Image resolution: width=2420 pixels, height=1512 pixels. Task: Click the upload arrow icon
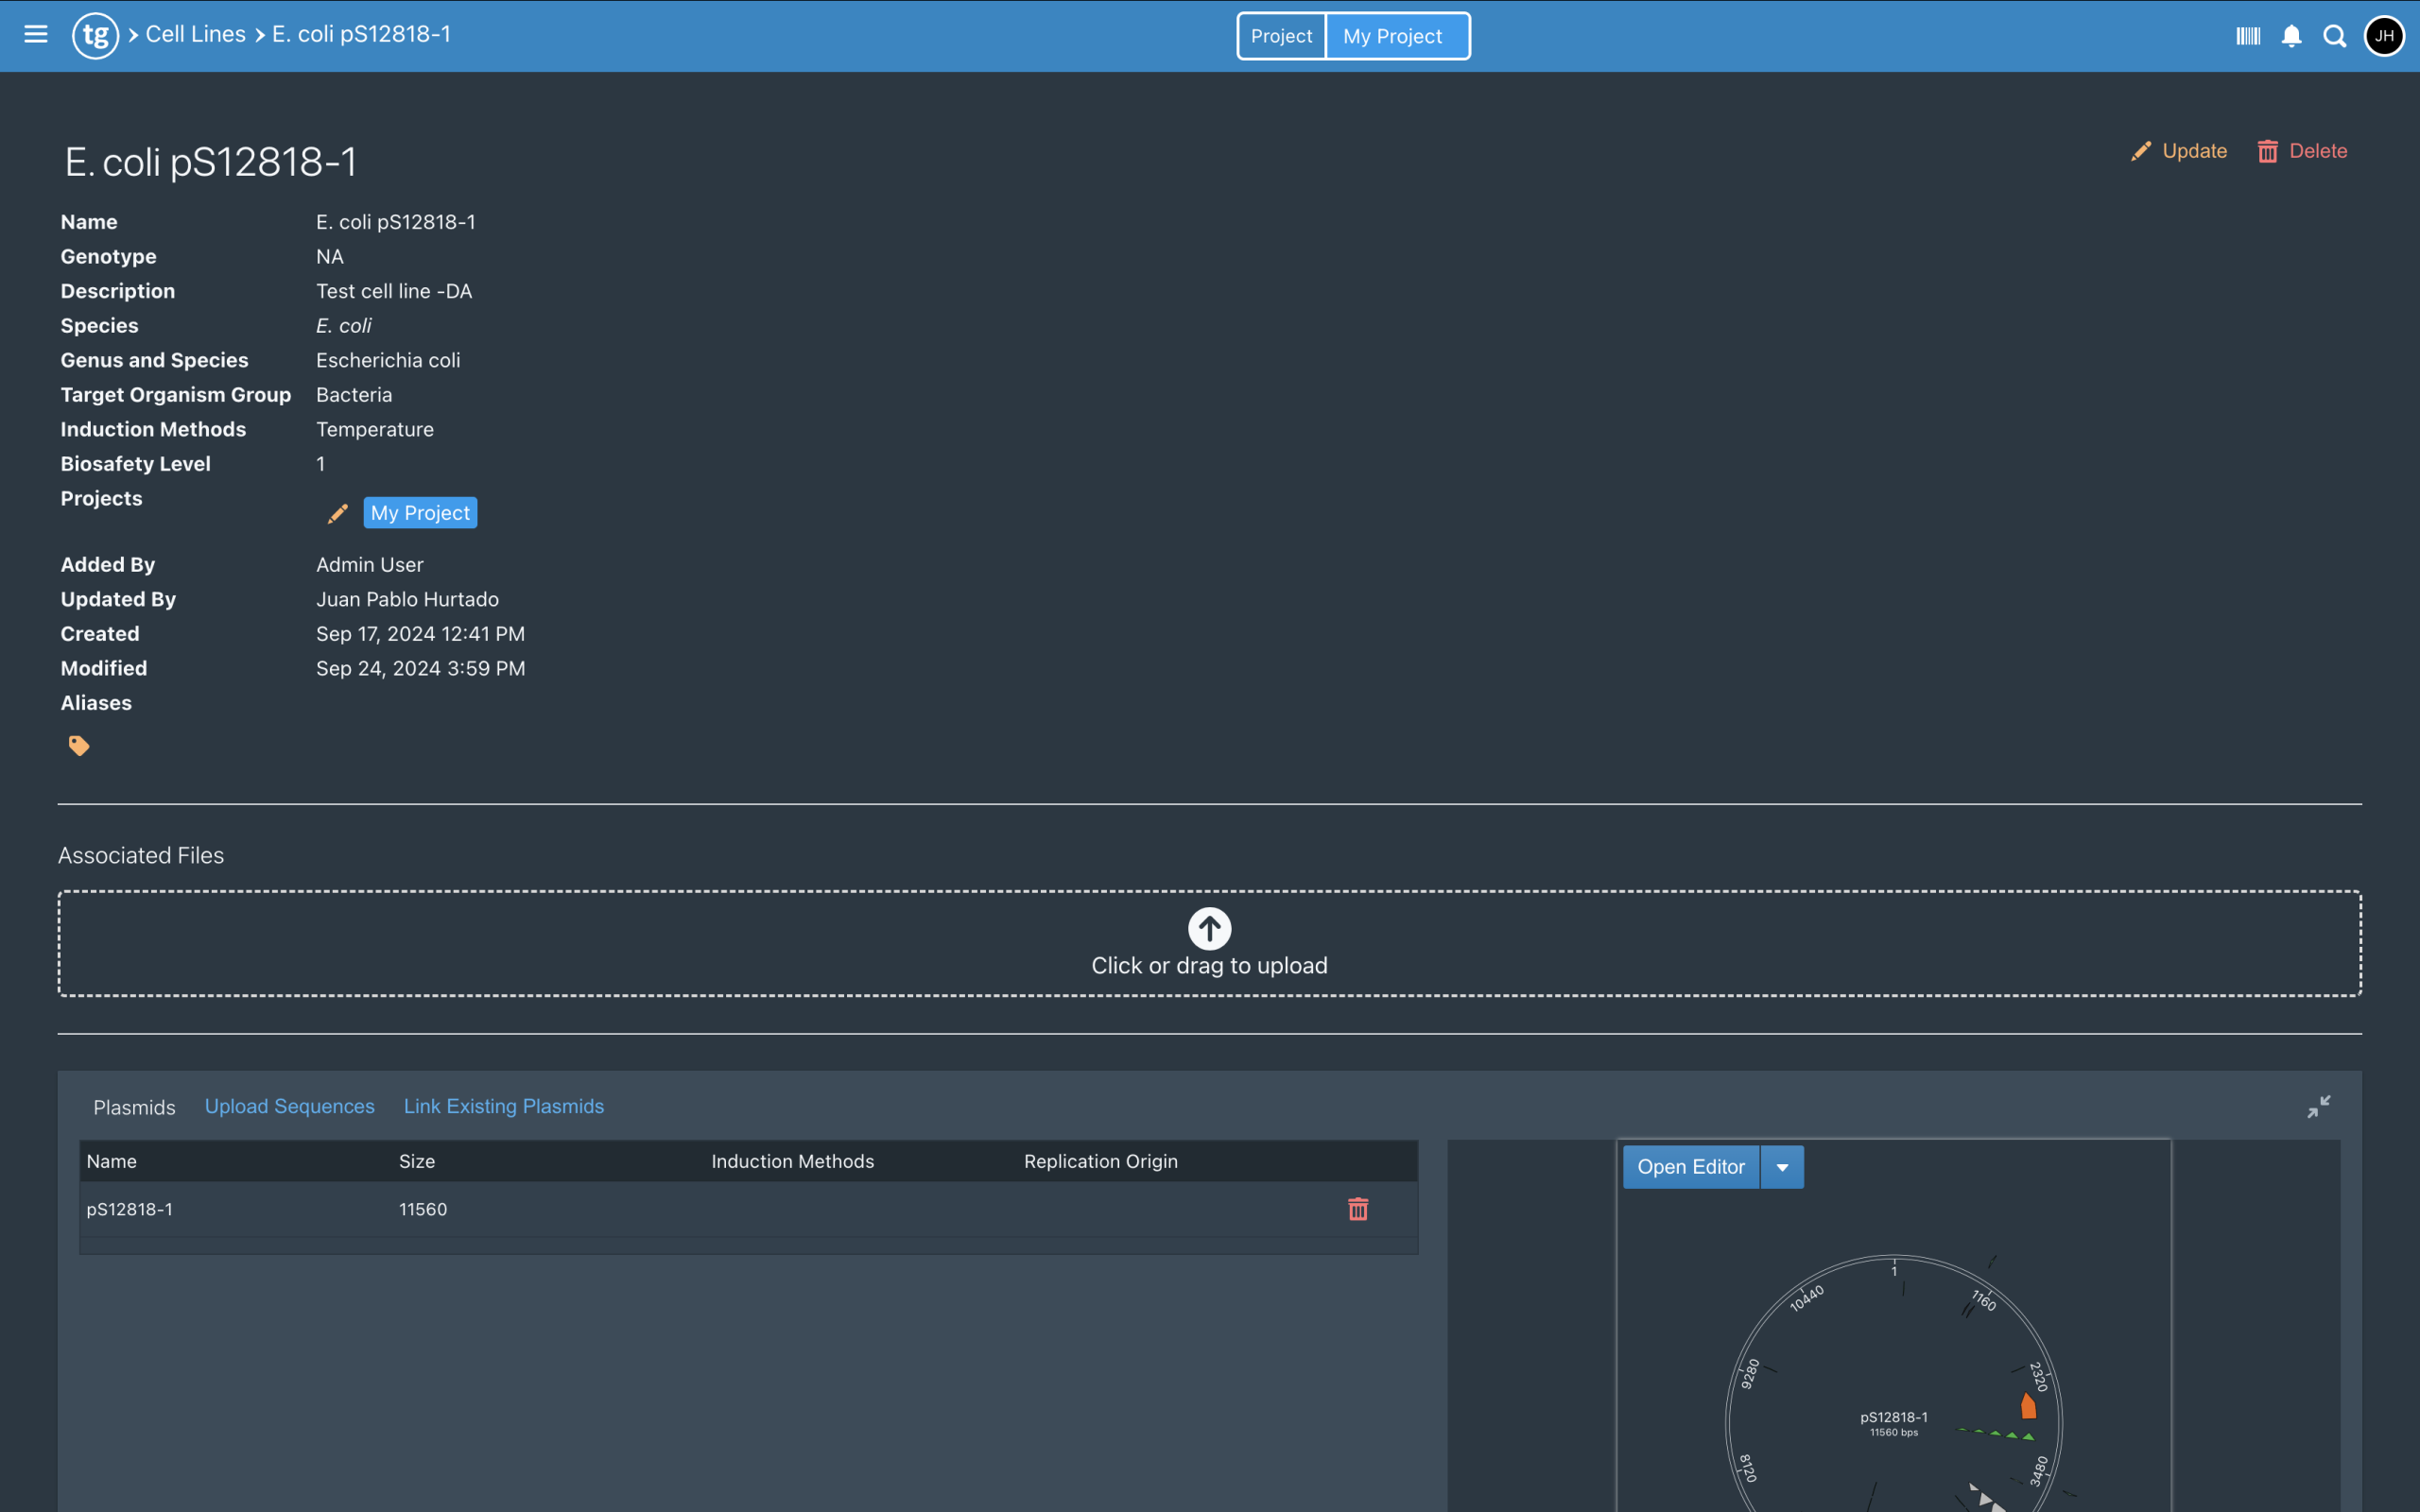tap(1209, 929)
